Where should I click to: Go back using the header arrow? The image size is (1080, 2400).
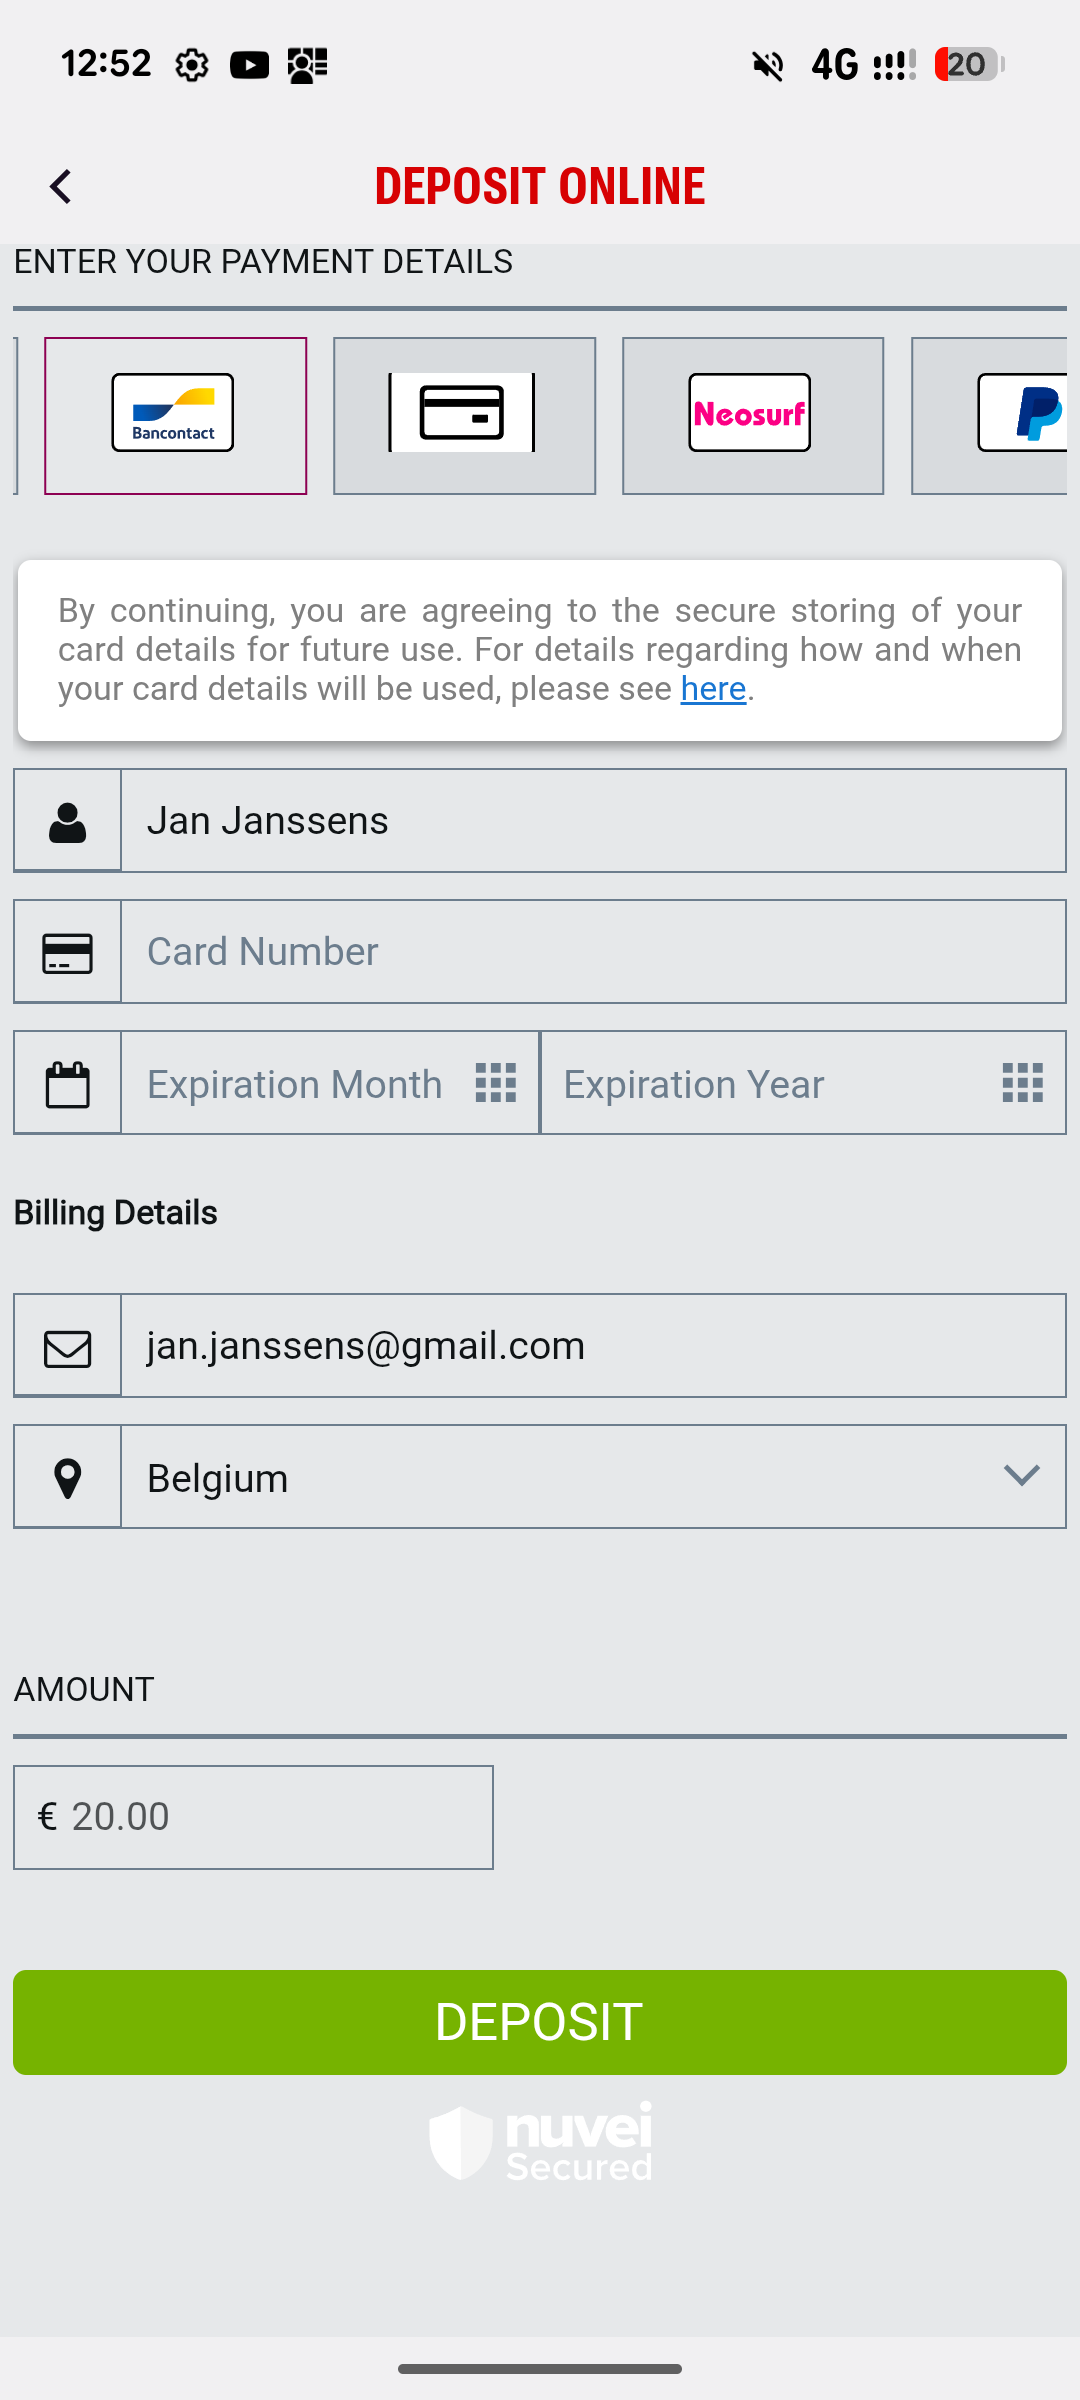(x=61, y=187)
